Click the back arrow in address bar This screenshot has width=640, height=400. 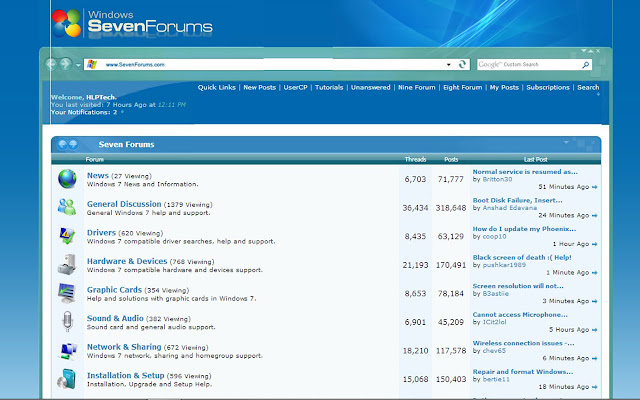click(51, 64)
